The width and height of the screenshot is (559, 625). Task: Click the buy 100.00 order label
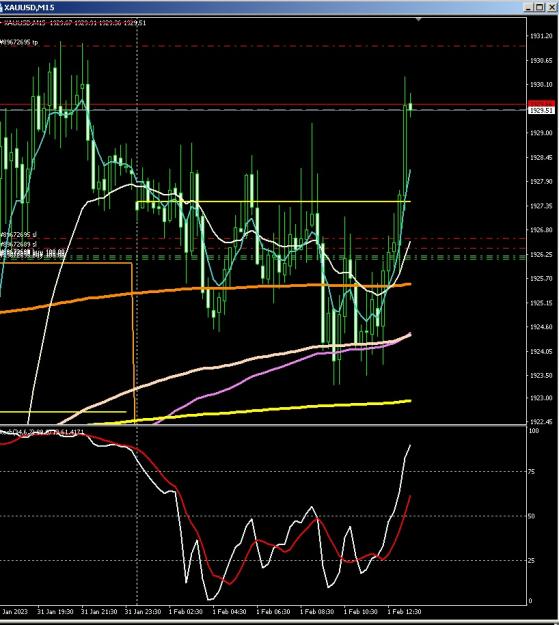(32, 253)
